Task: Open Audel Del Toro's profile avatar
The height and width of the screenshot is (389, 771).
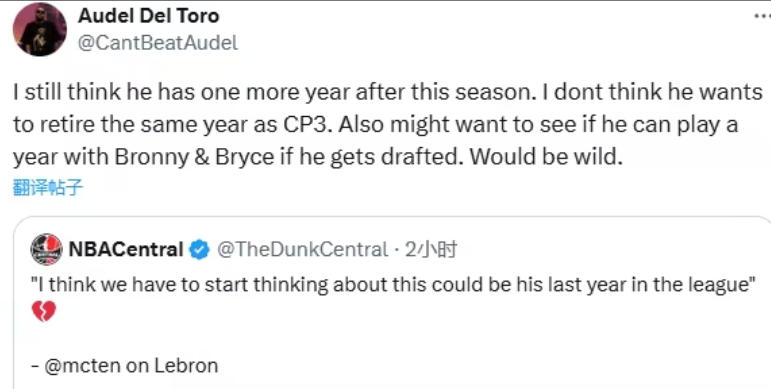Action: 39,30
